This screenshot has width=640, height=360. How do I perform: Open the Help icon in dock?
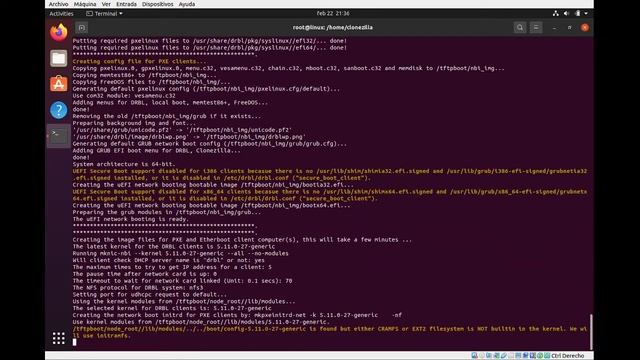click(x=59, y=110)
